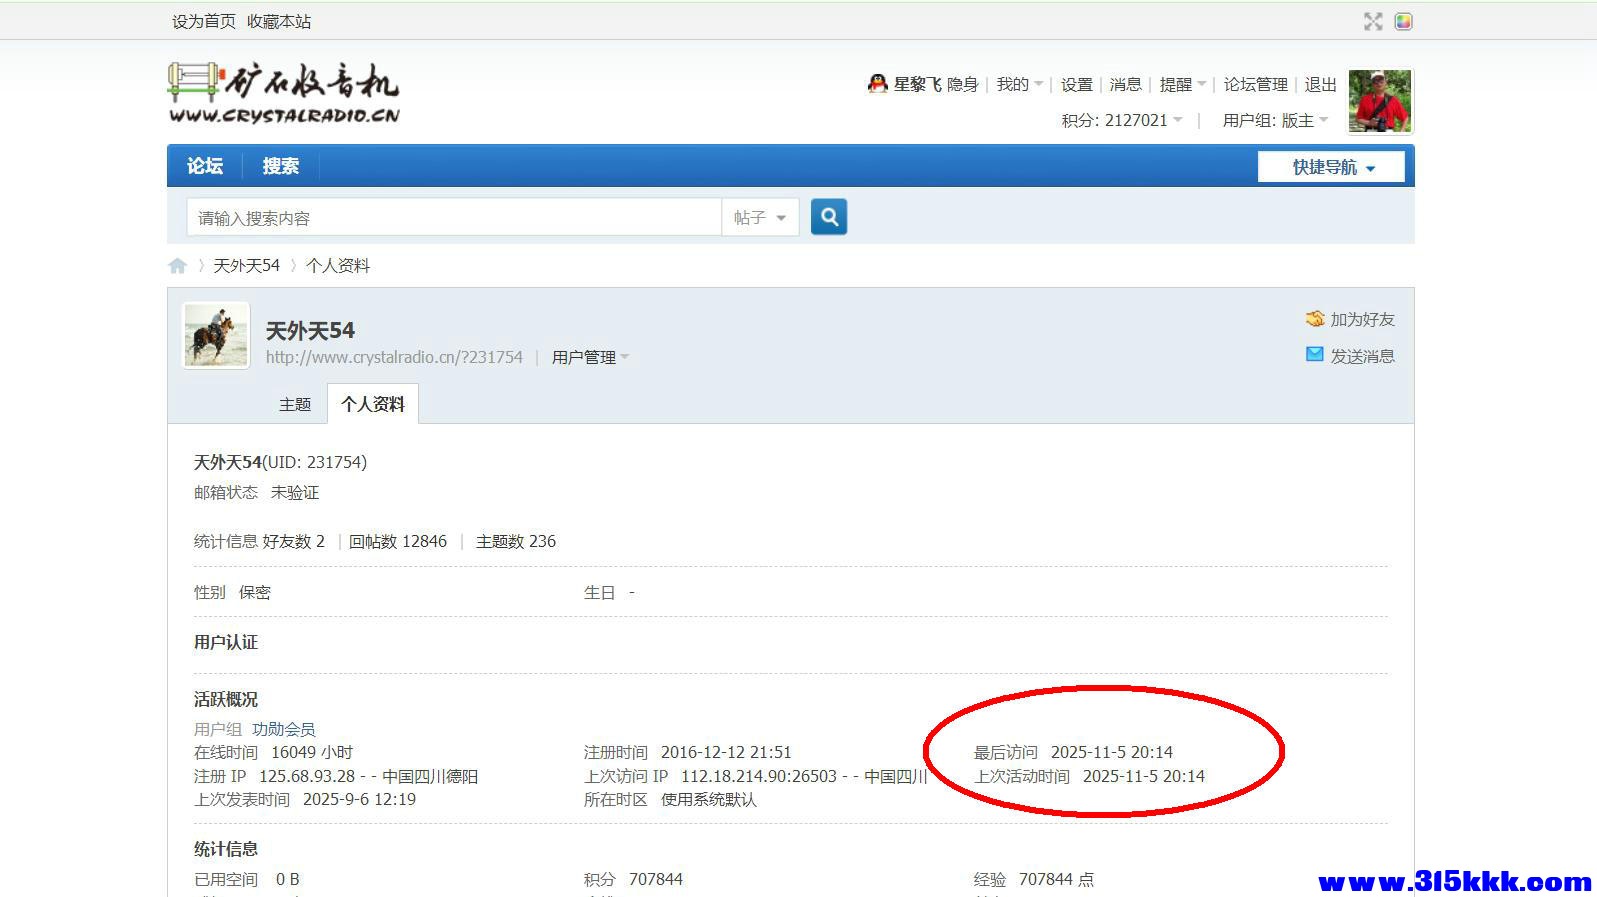Click the 发送消息 link text
This screenshot has height=897, width=1597.
[1362, 356]
